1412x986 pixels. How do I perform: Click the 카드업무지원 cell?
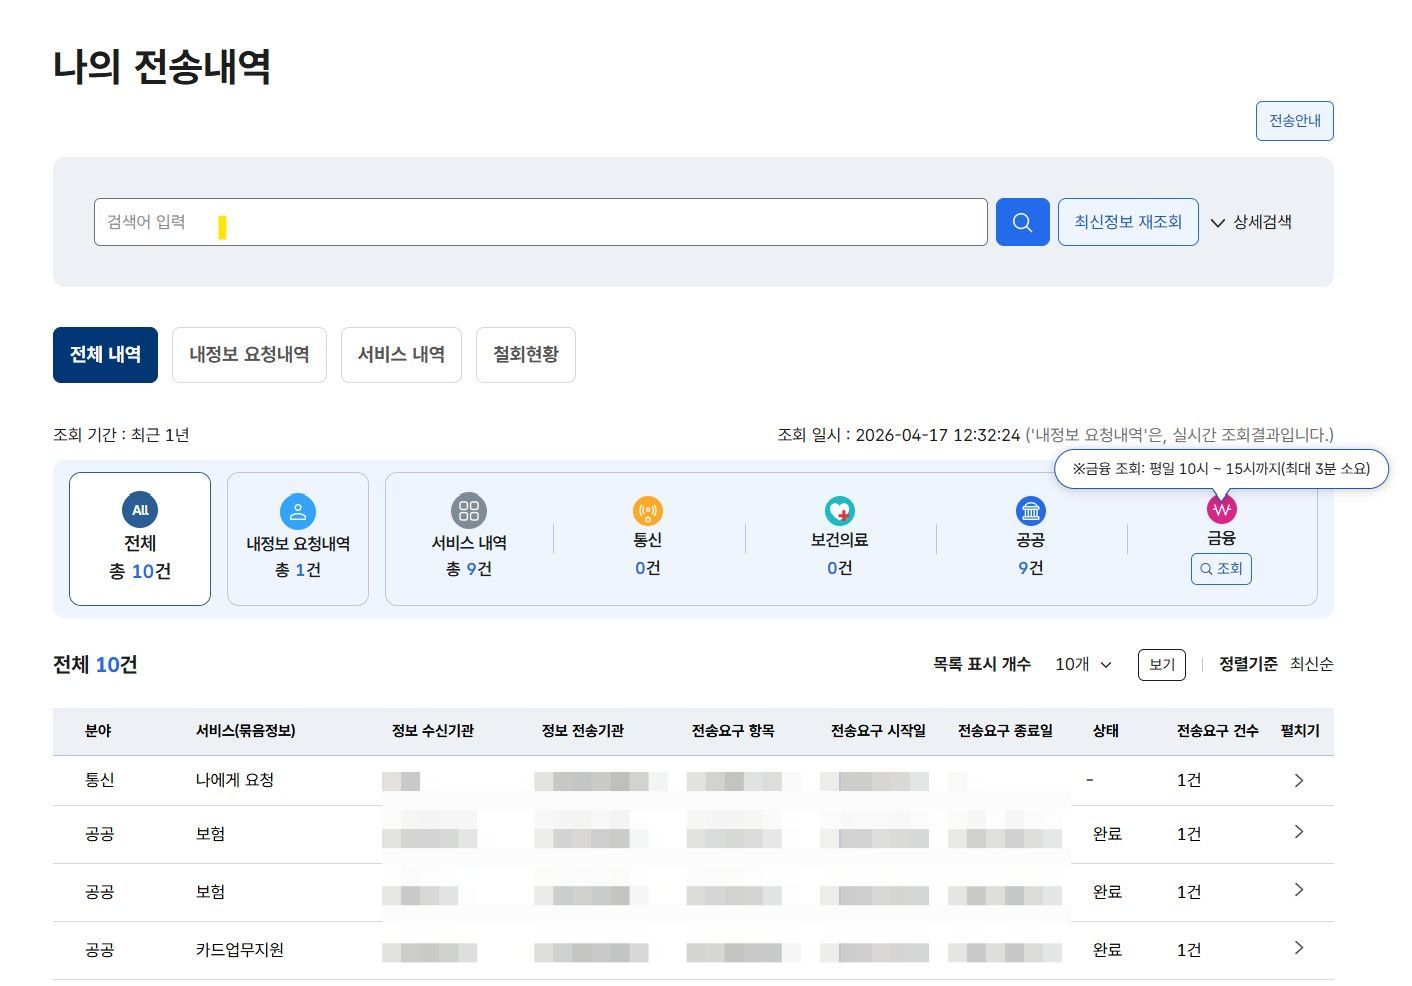(239, 950)
